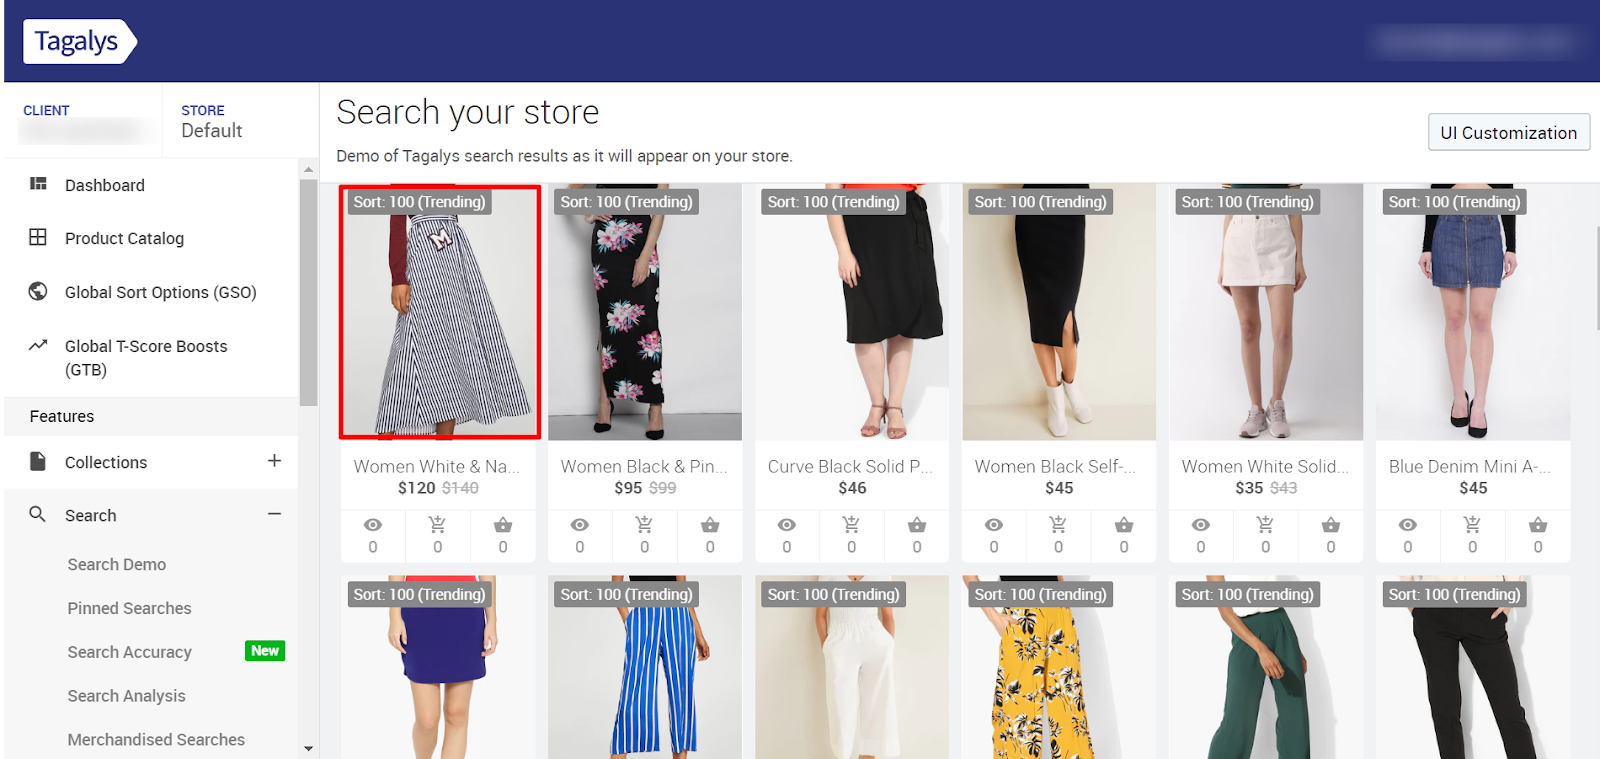The image size is (1600, 759).
Task: Click the striped white and navy skirt thumbnail
Action: tap(440, 312)
